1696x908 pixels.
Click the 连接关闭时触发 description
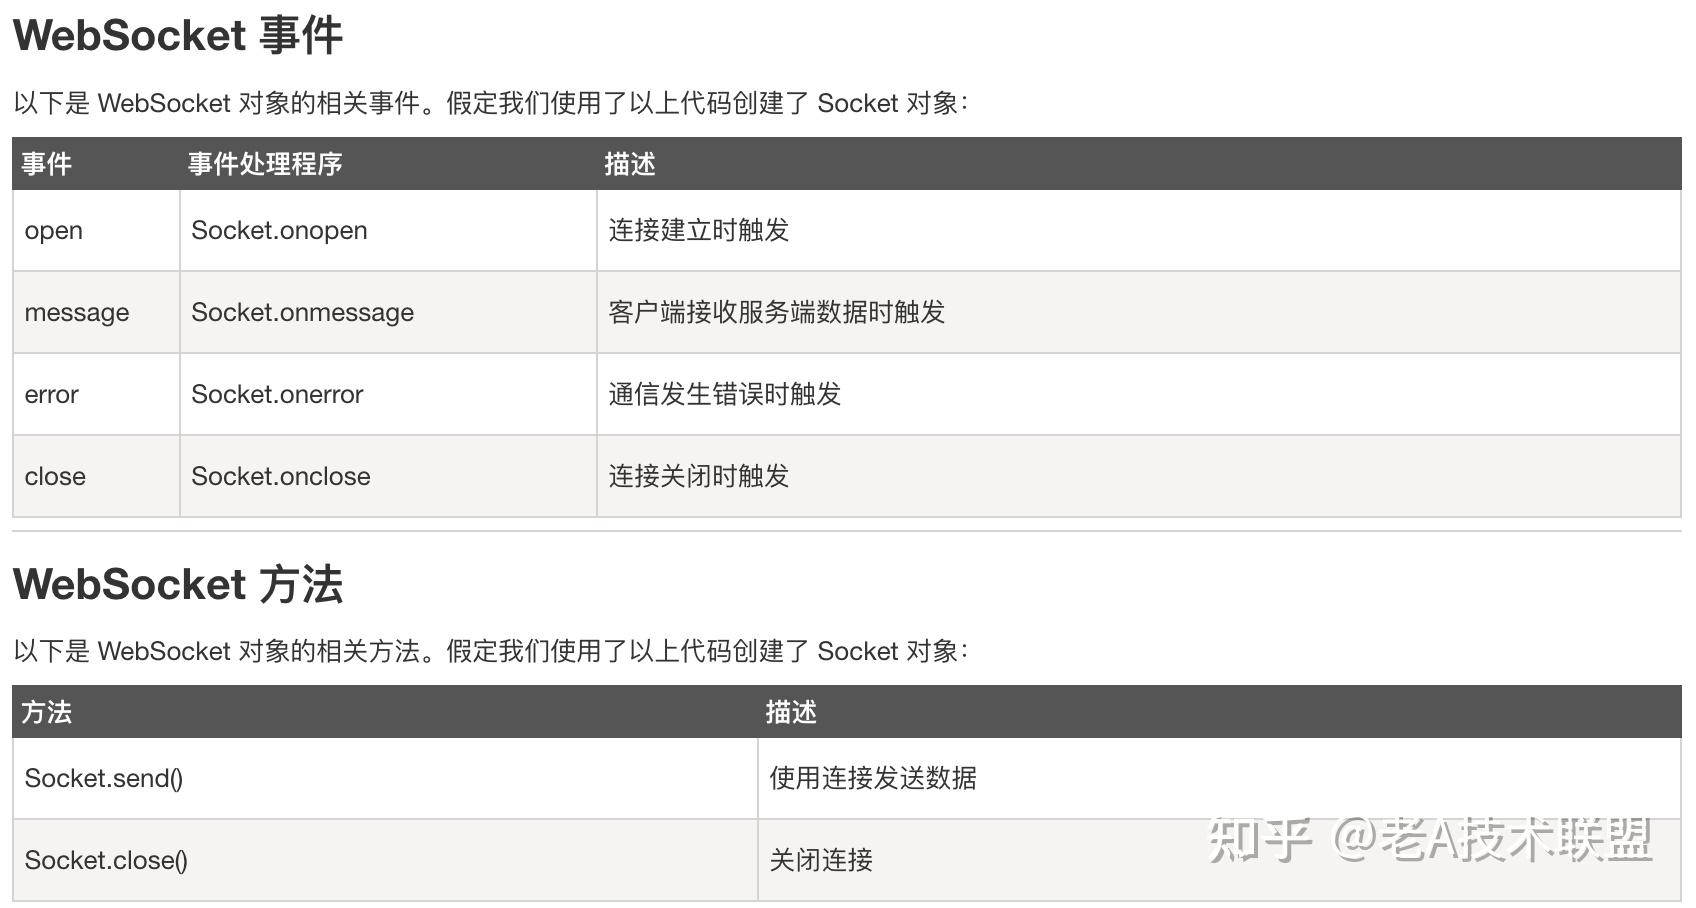pyautogui.click(x=699, y=476)
